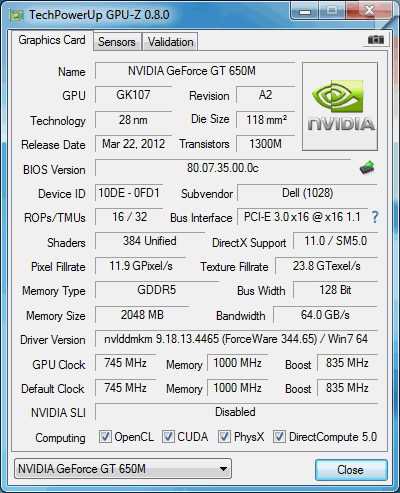400x493 pixels.
Task: Click the NVIDIA SLI field Disabled
Action: 236,412
